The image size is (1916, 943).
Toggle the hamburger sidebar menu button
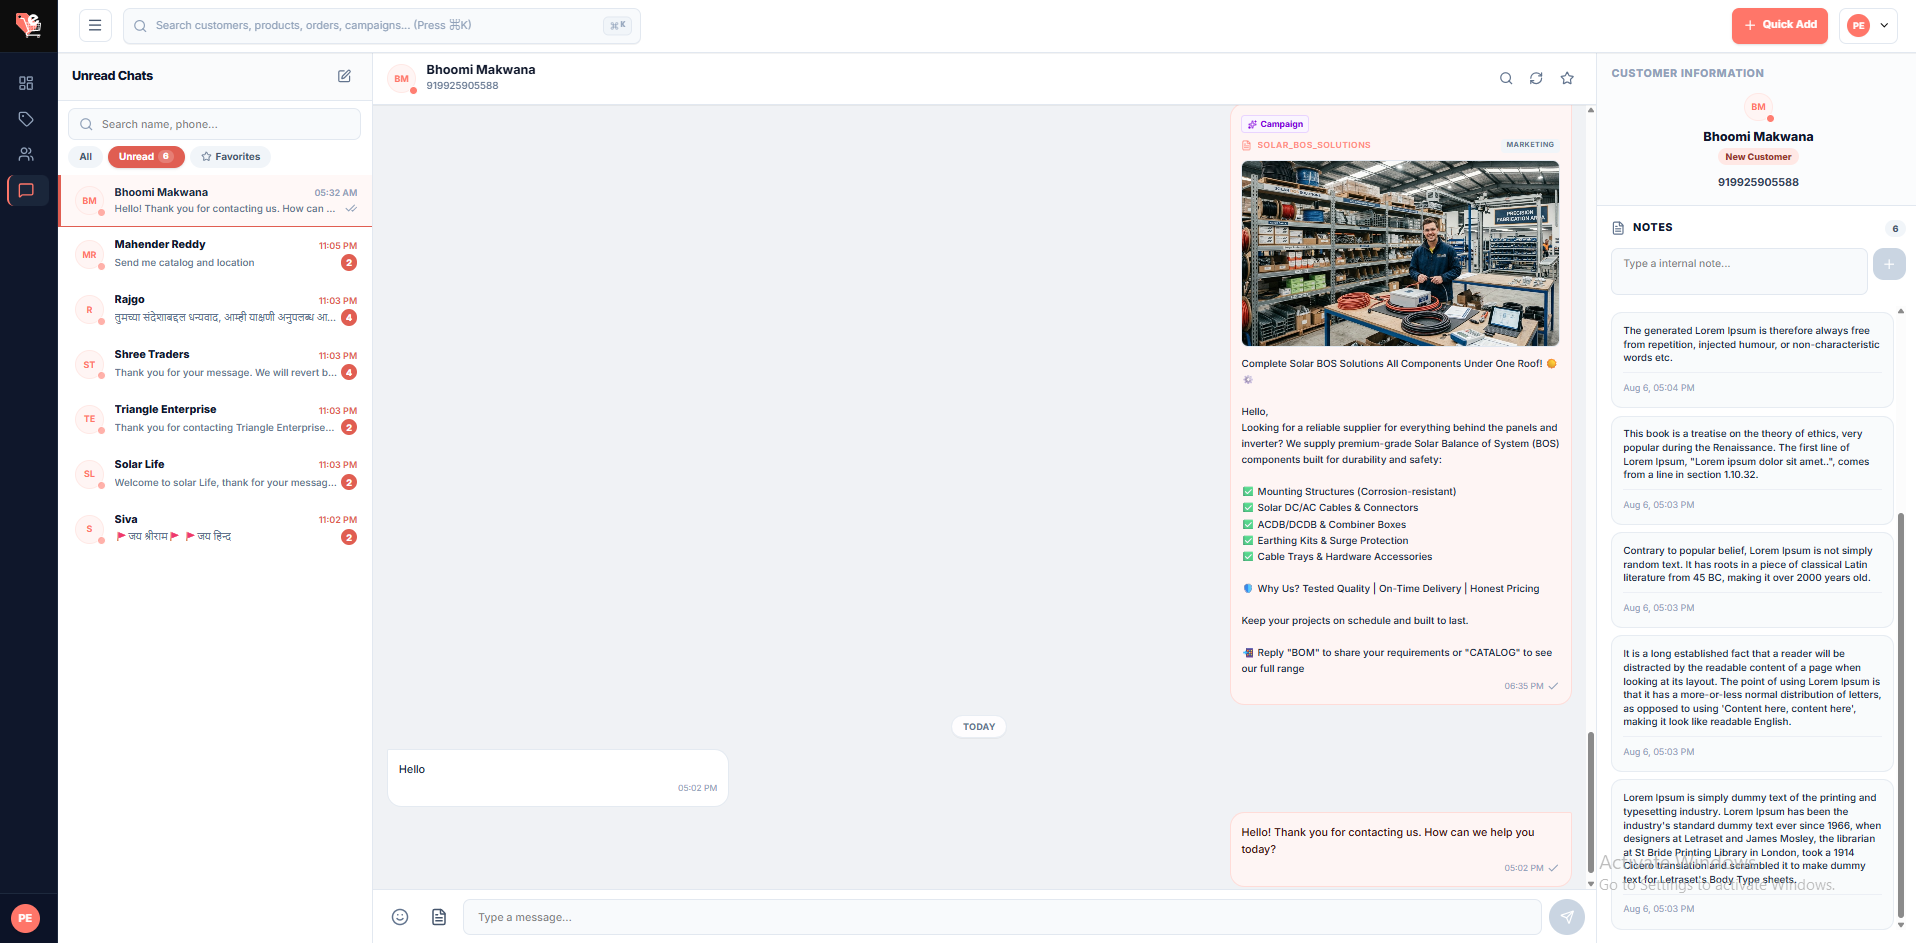95,25
